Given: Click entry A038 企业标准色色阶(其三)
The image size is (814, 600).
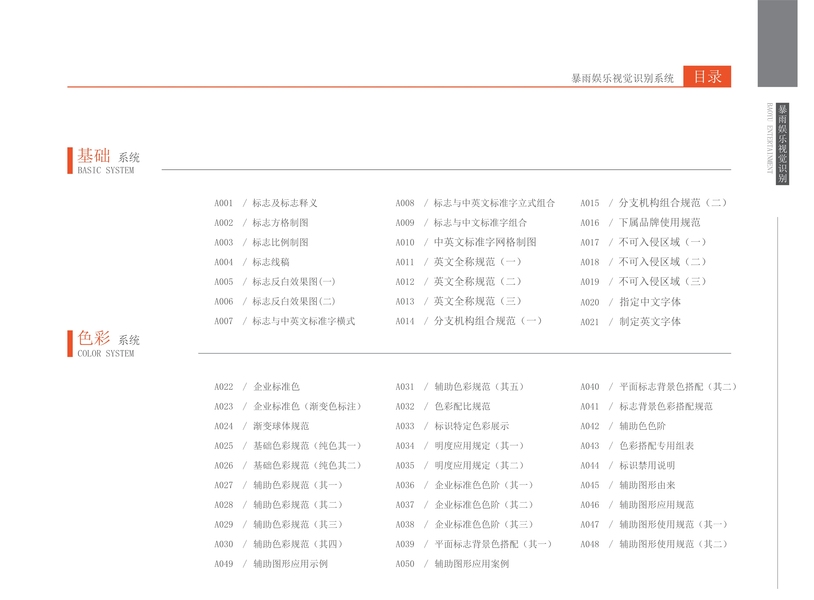Looking at the screenshot, I should coord(464,525).
